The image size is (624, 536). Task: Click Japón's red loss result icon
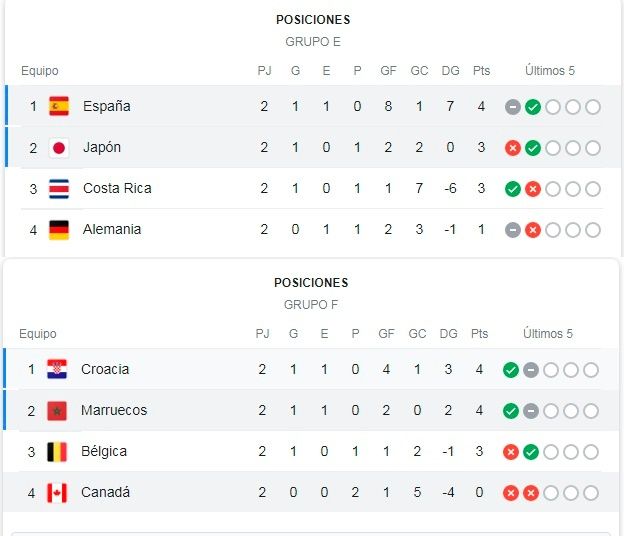(513, 148)
